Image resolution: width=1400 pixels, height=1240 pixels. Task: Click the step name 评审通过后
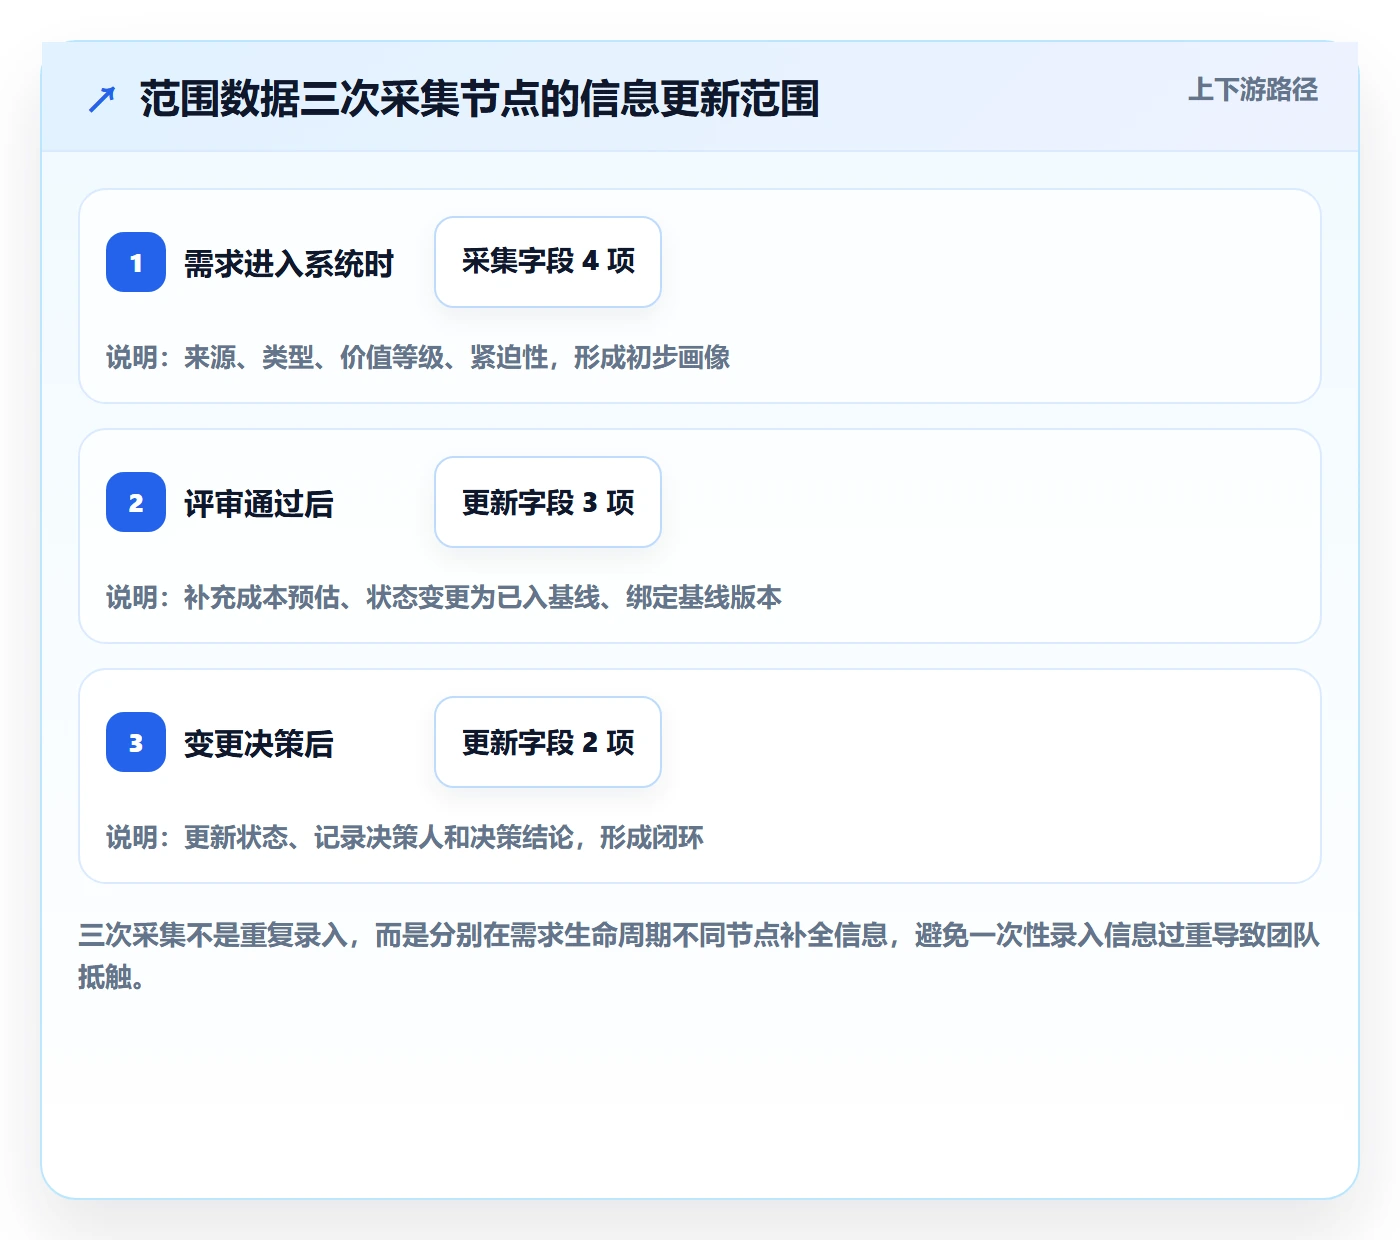[259, 503]
